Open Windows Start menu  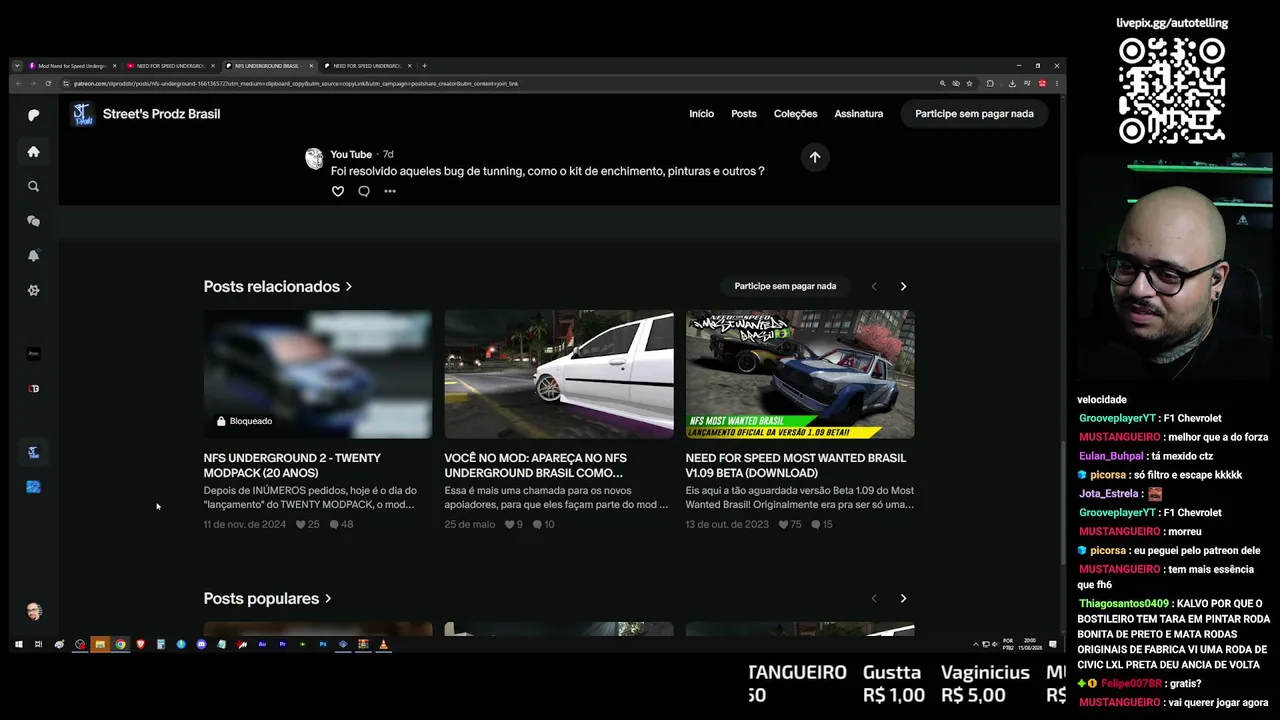(x=18, y=645)
